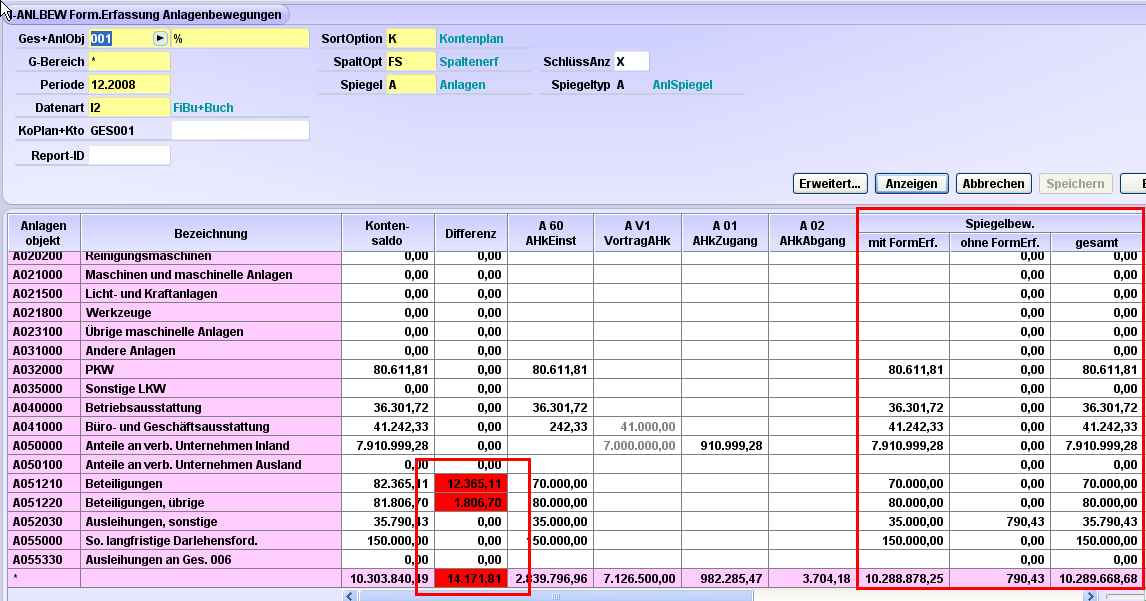Click the total AHkAbgang value 3.704,18

(826, 579)
